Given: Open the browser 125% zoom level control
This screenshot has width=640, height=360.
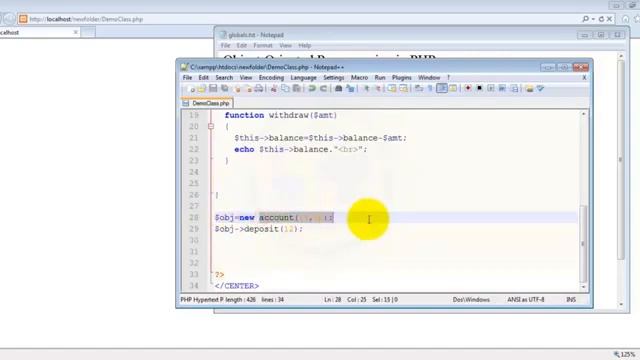Looking at the screenshot, I should [625, 354].
